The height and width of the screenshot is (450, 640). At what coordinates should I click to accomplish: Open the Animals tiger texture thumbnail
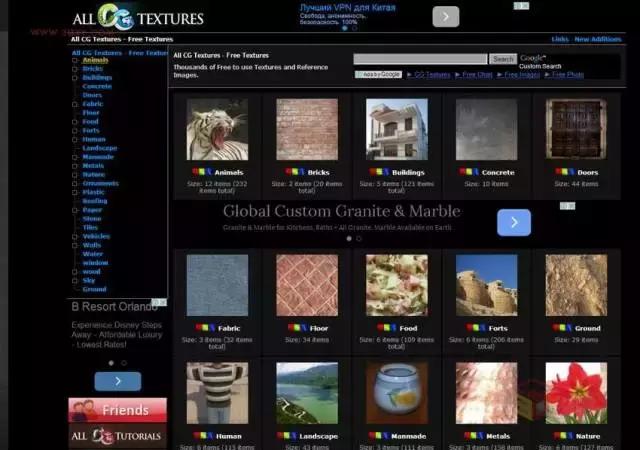point(217,129)
